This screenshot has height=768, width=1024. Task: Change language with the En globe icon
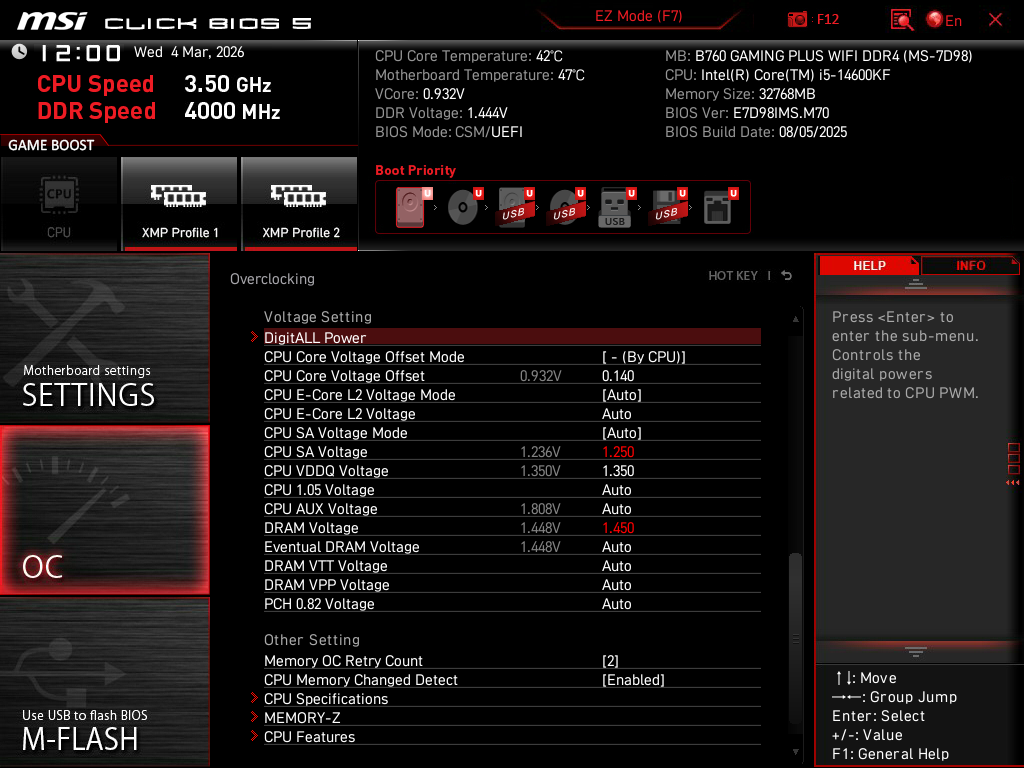pyautogui.click(x=944, y=20)
